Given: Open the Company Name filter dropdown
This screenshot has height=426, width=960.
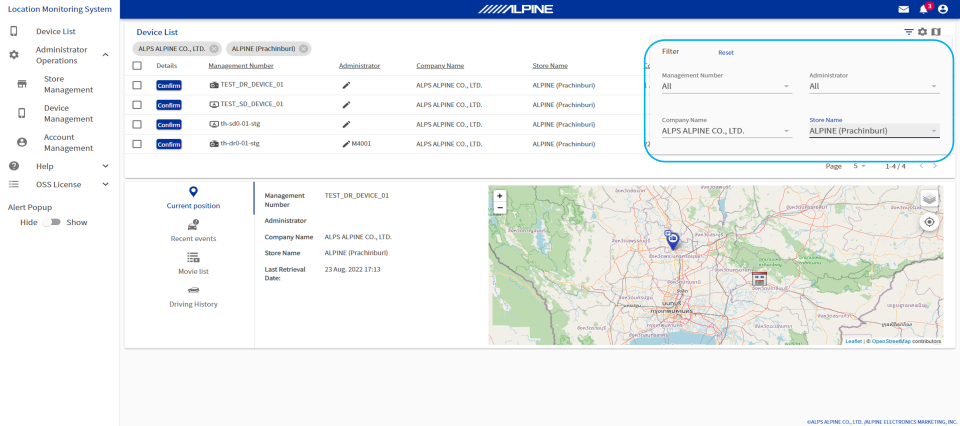Looking at the screenshot, I should 727,130.
